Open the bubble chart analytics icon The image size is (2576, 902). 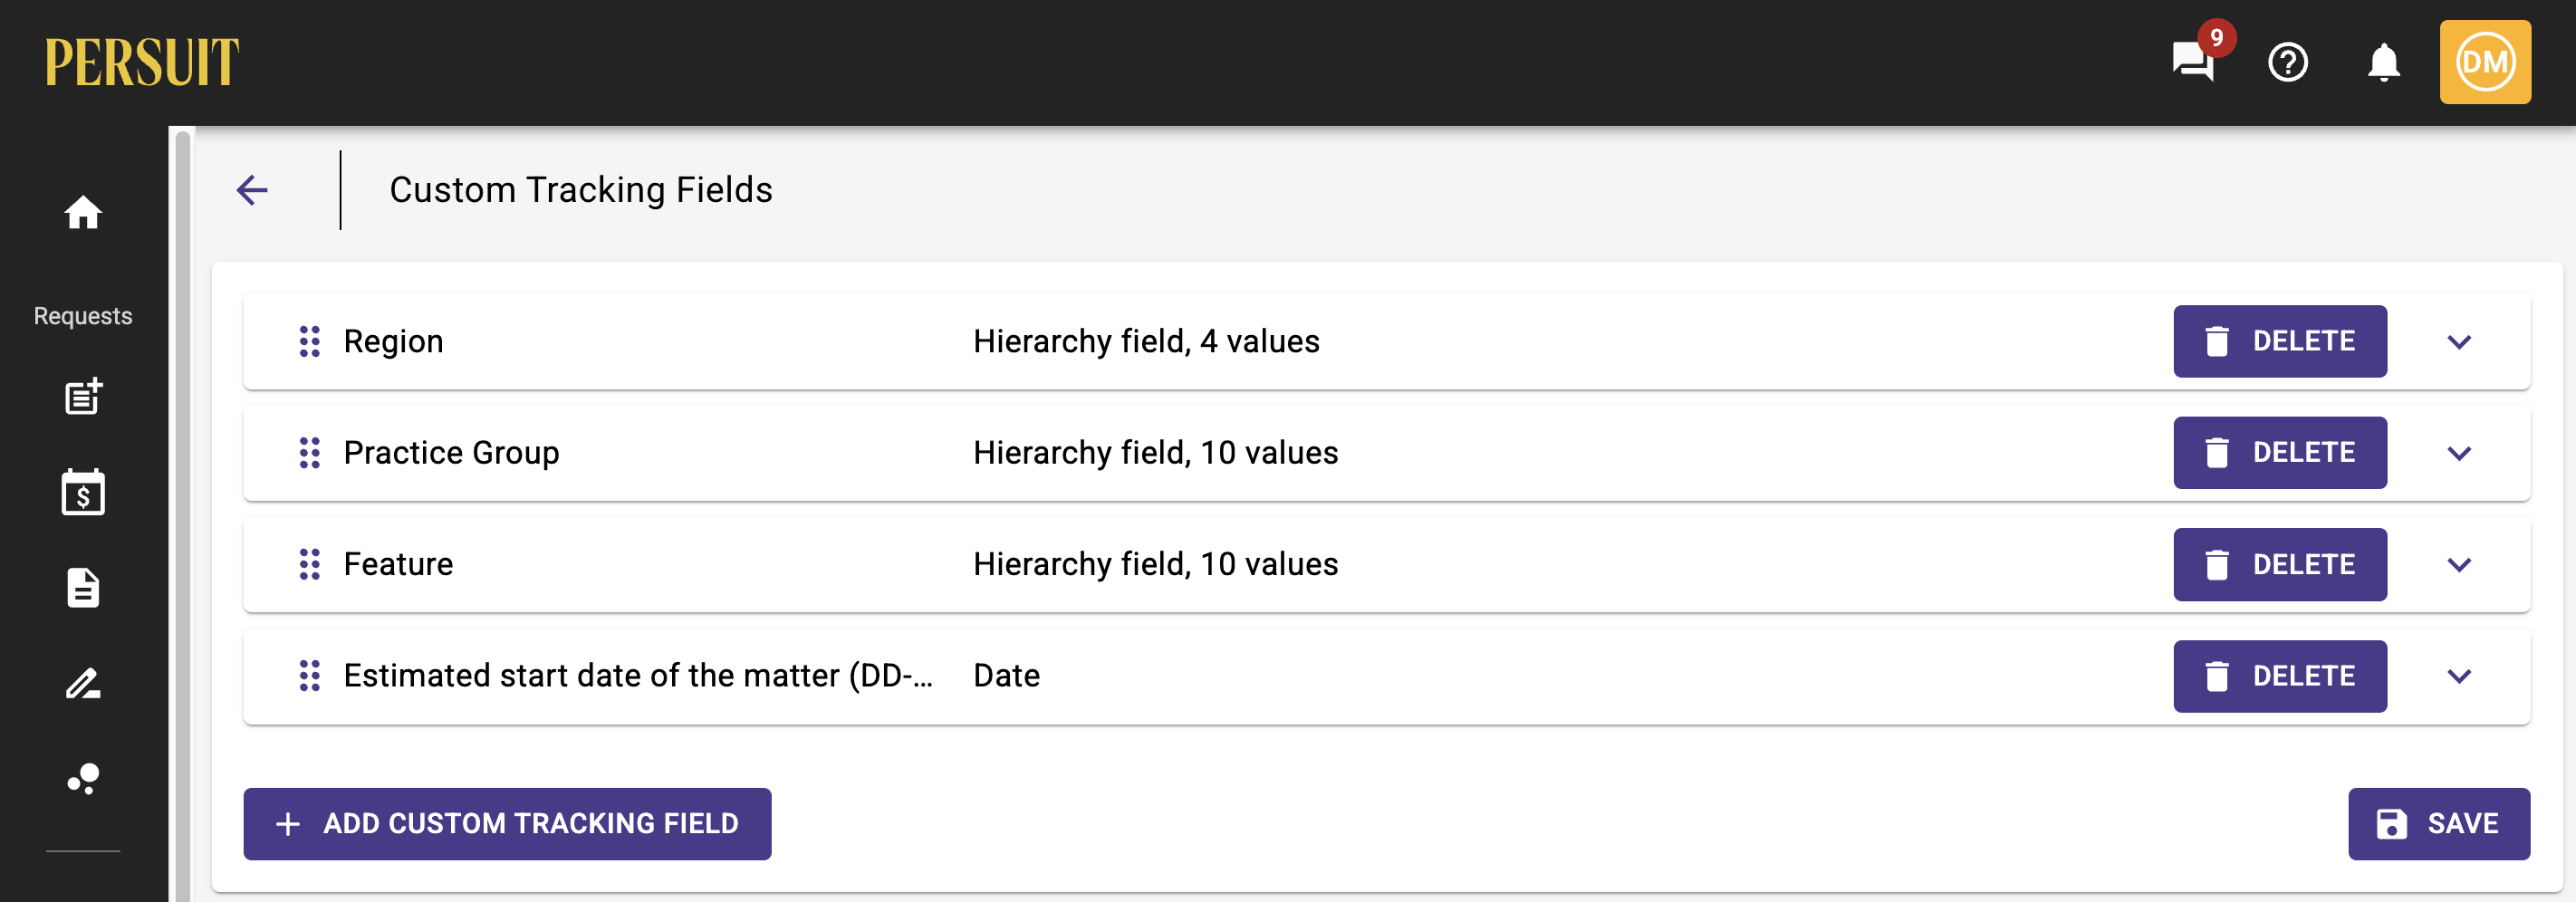tap(83, 779)
